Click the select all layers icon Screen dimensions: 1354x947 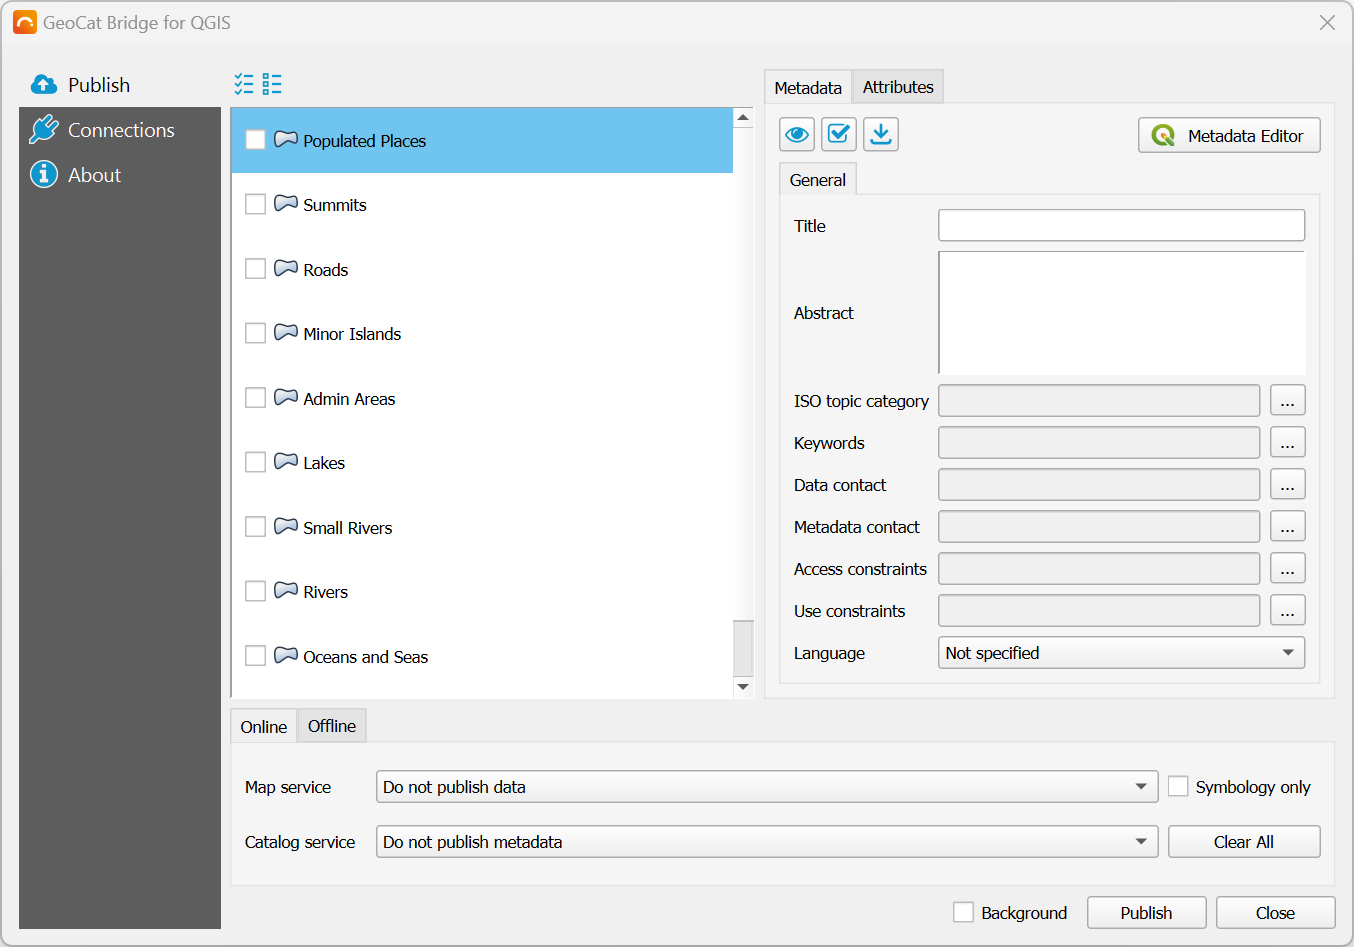244,84
